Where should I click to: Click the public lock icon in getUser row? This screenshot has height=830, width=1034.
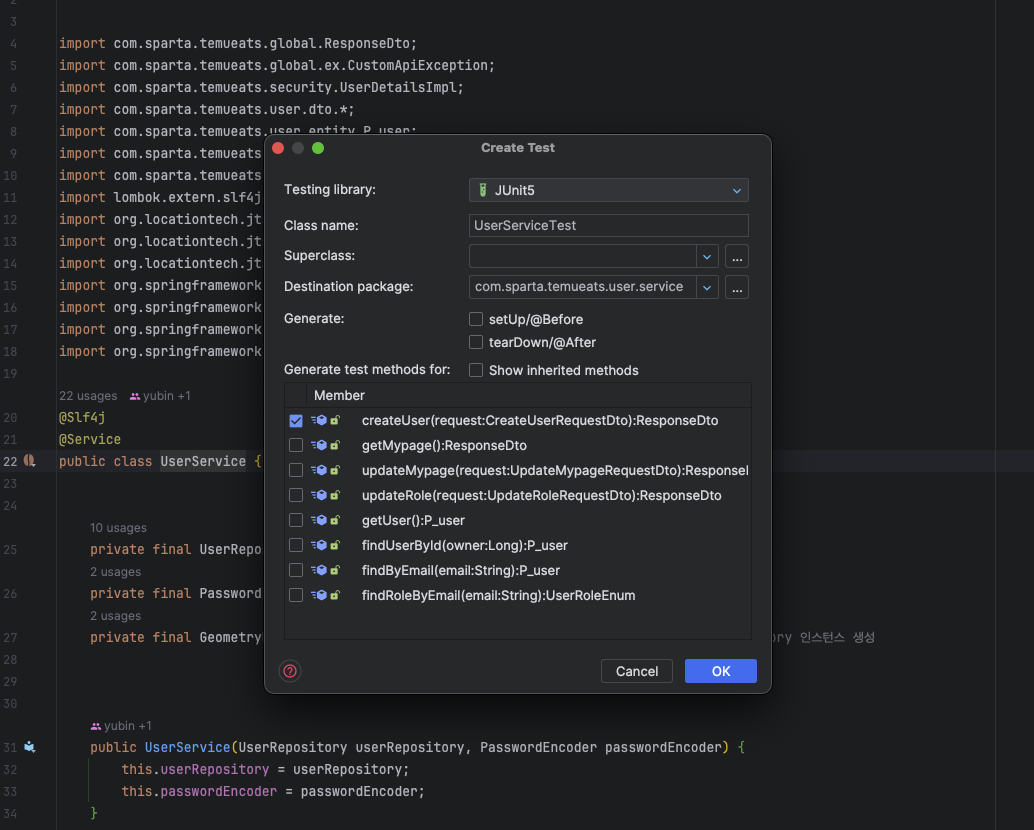pyautogui.click(x=335, y=520)
